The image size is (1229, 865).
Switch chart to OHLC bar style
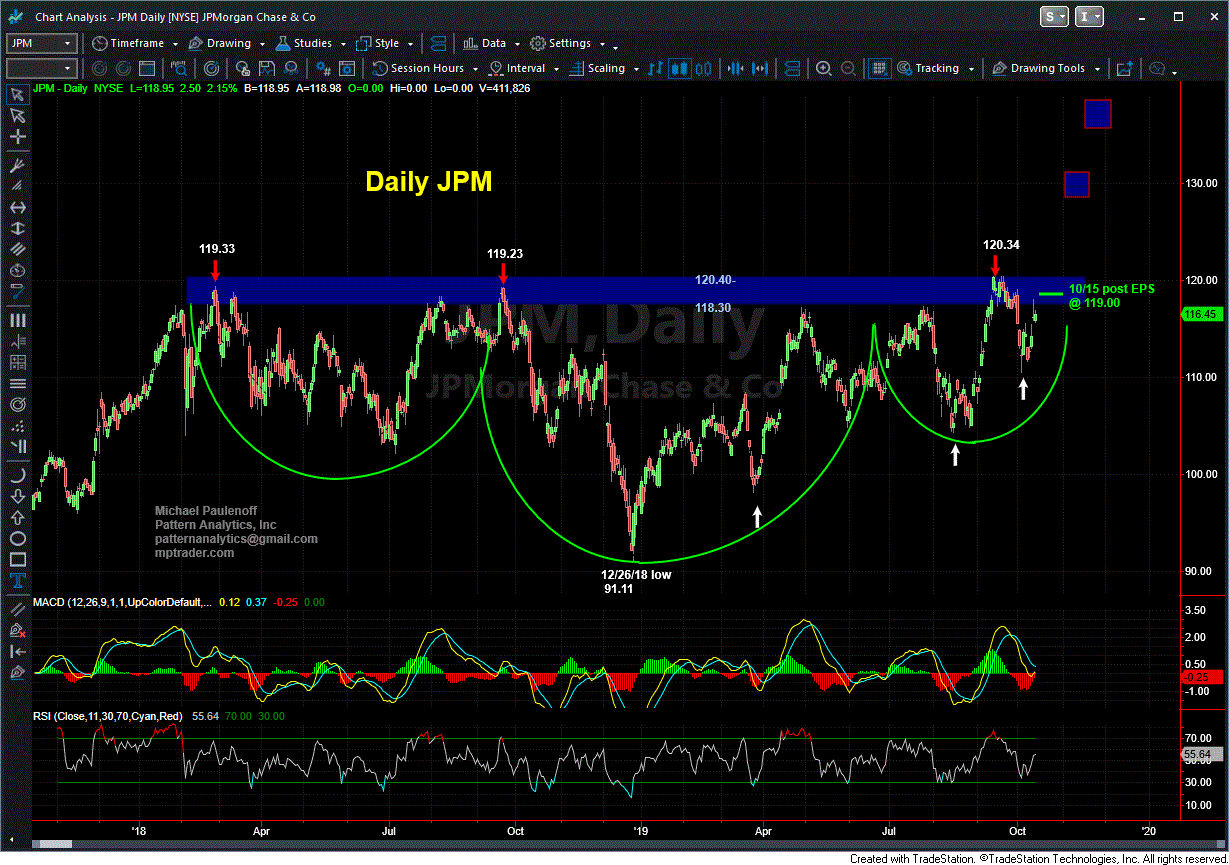click(x=656, y=68)
